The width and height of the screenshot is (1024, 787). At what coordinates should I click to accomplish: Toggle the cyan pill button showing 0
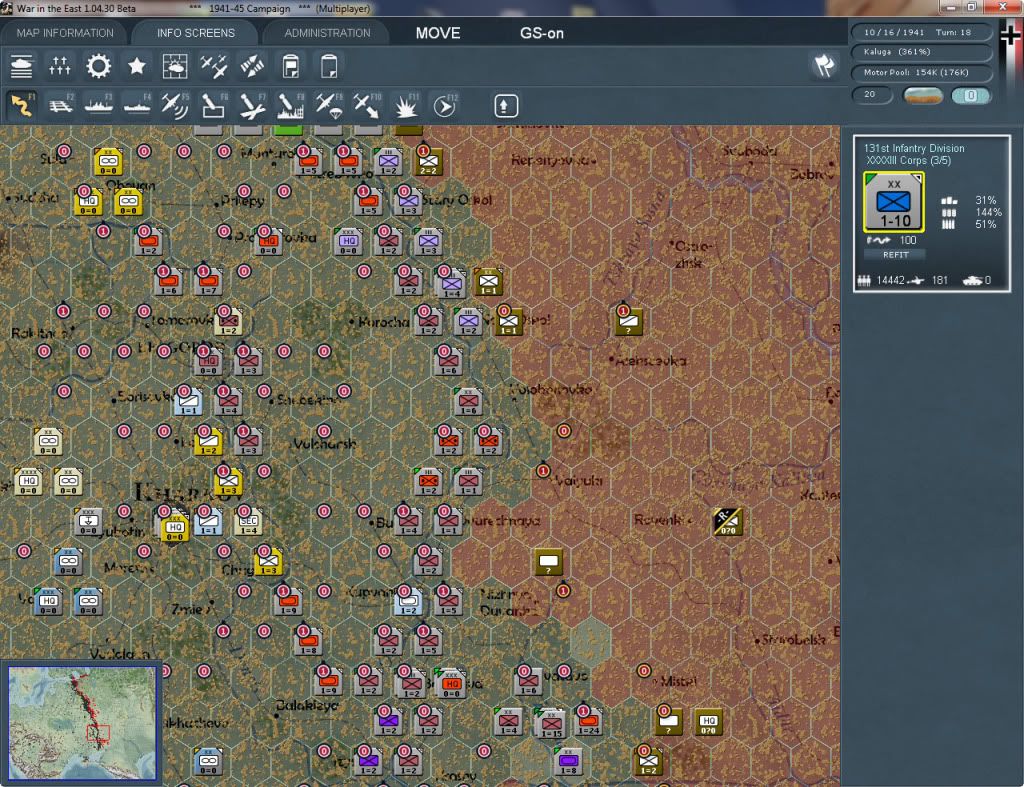(970, 95)
